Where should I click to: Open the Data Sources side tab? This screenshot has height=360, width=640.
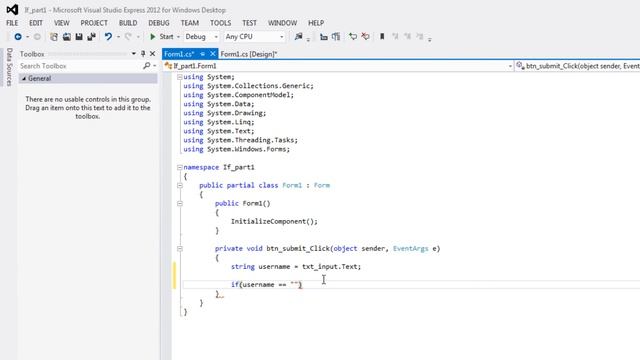tap(9, 67)
